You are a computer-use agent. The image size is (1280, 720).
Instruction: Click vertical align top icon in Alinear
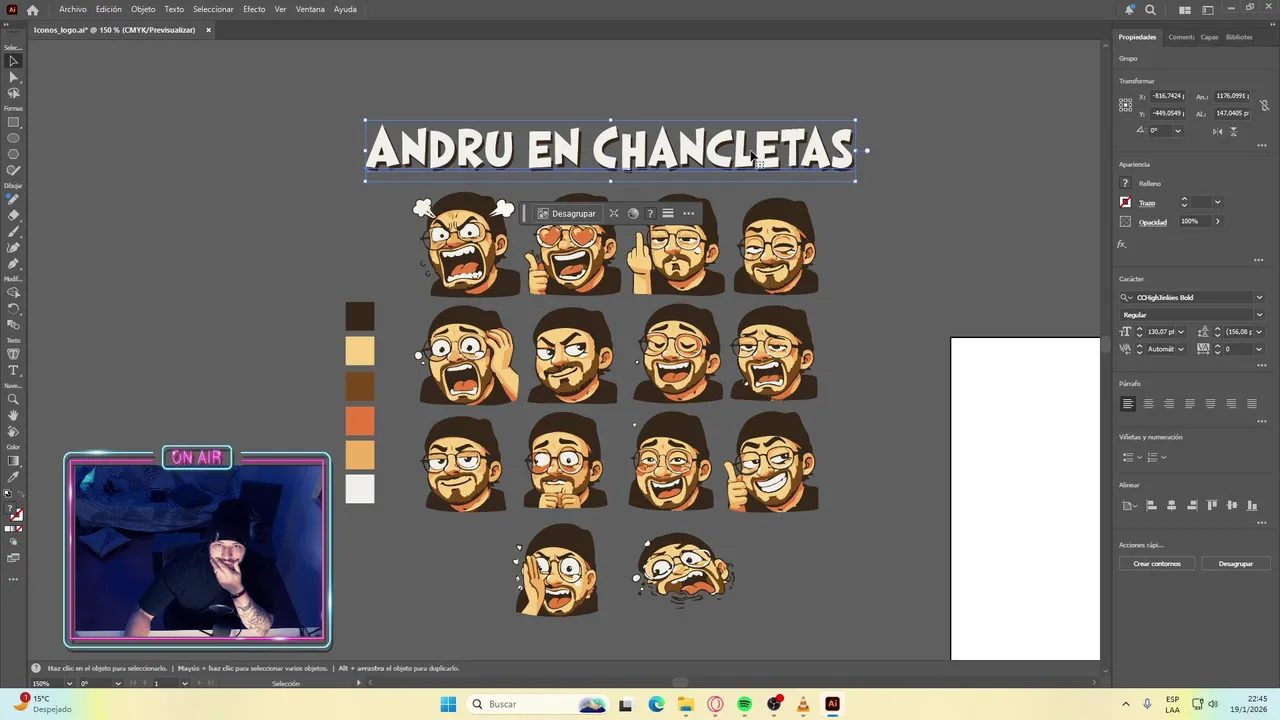(x=1213, y=506)
